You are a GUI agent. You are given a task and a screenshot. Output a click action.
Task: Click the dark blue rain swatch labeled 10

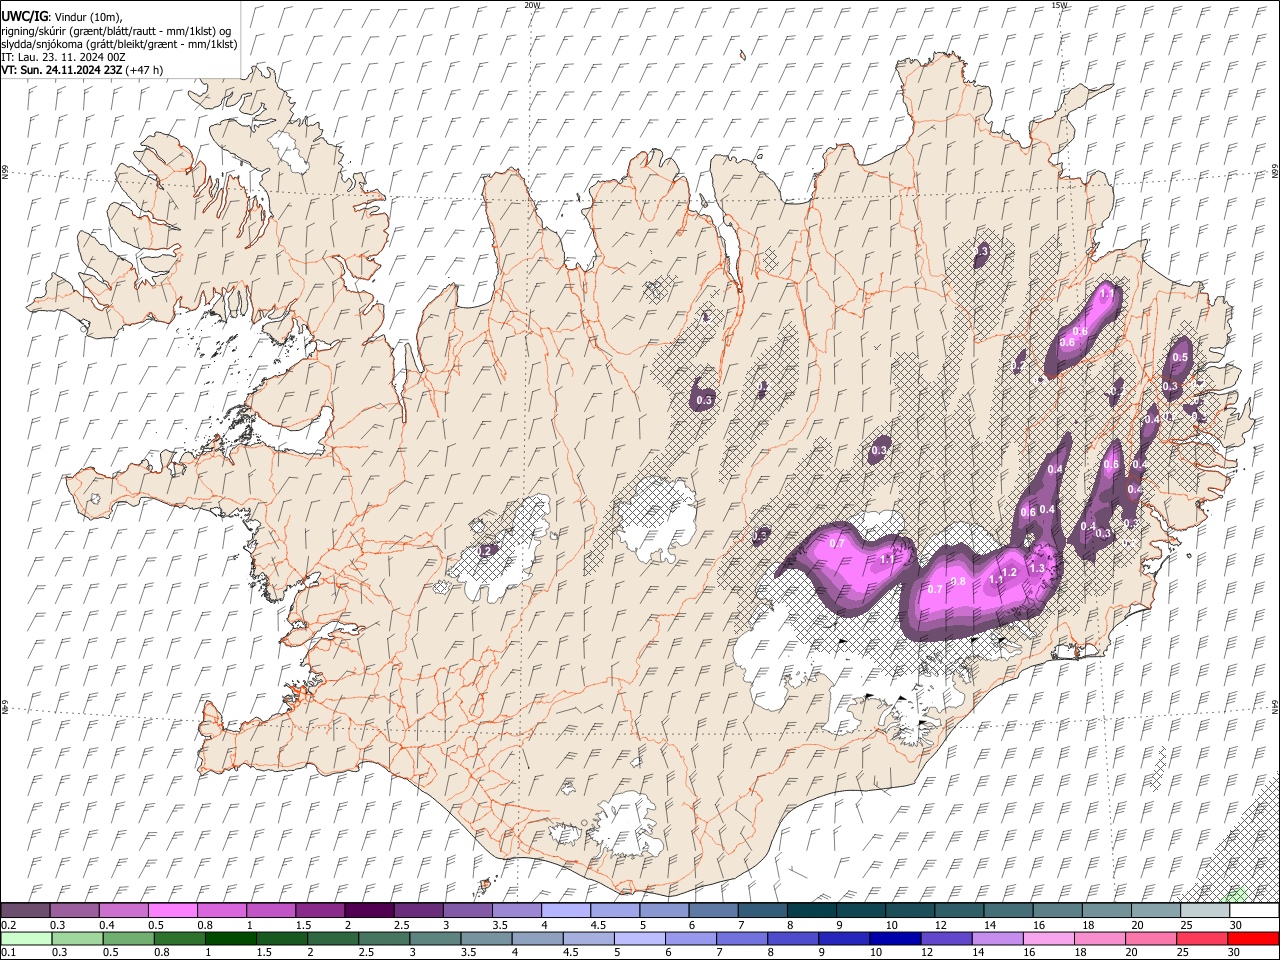click(893, 938)
